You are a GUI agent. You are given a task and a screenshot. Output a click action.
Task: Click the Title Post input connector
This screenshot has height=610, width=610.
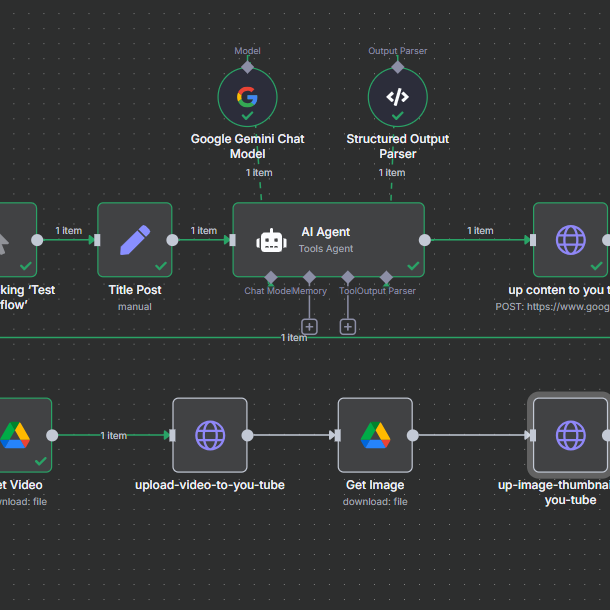pyautogui.click(x=97, y=240)
